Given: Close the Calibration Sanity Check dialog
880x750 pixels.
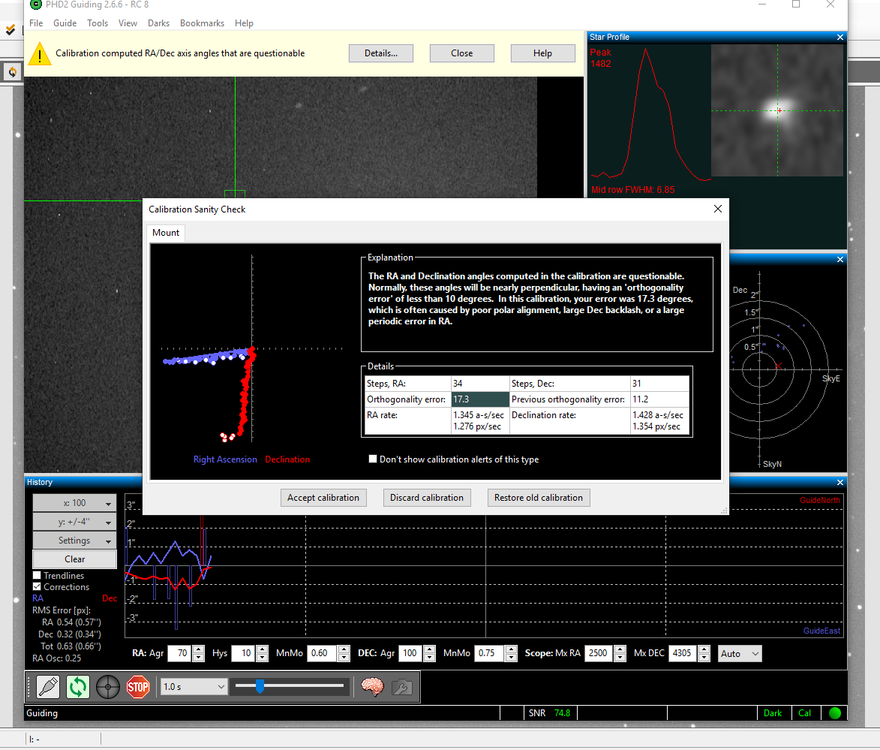Looking at the screenshot, I should tap(717, 209).
